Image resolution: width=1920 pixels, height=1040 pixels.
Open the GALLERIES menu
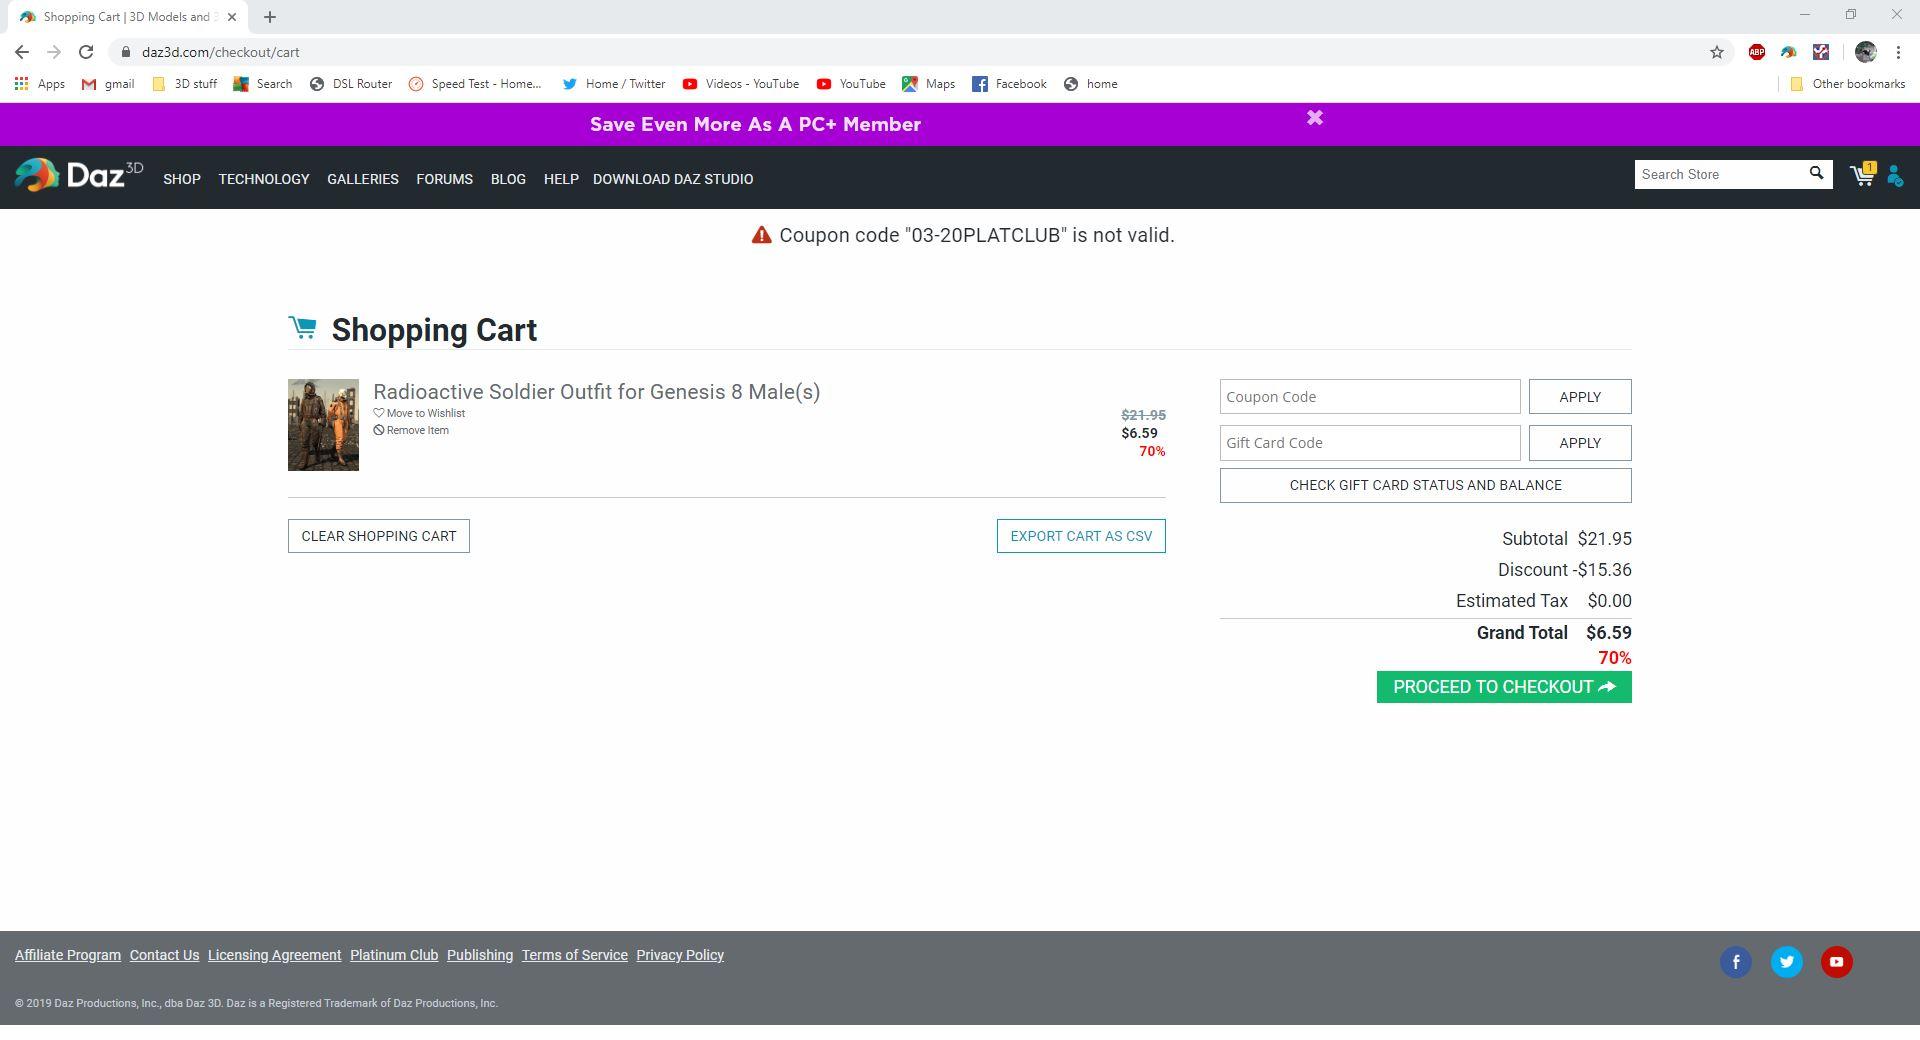coord(363,179)
